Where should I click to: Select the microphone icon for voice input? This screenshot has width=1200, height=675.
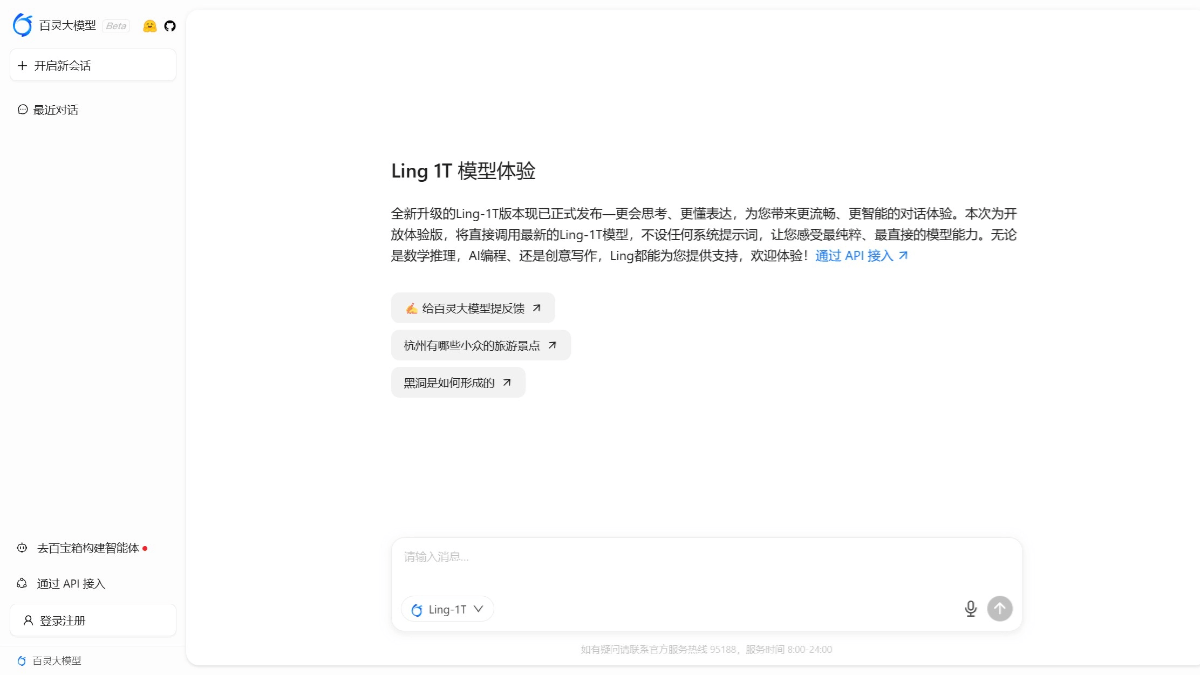pos(970,608)
